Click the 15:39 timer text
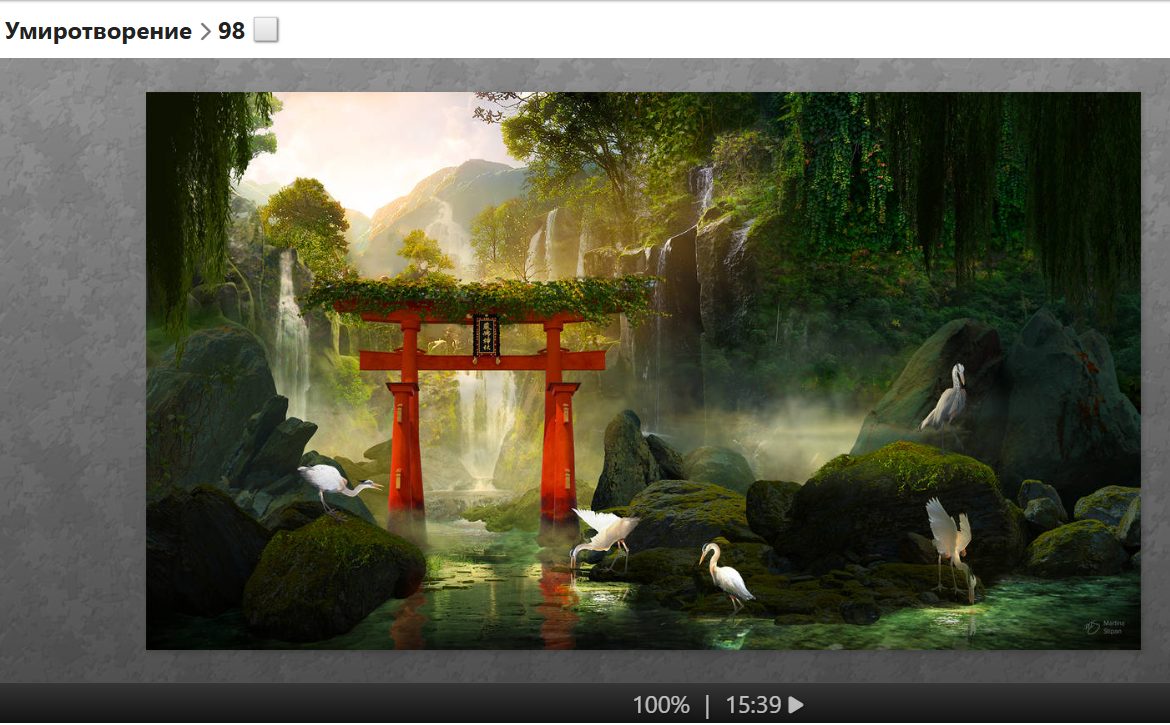 pos(752,705)
